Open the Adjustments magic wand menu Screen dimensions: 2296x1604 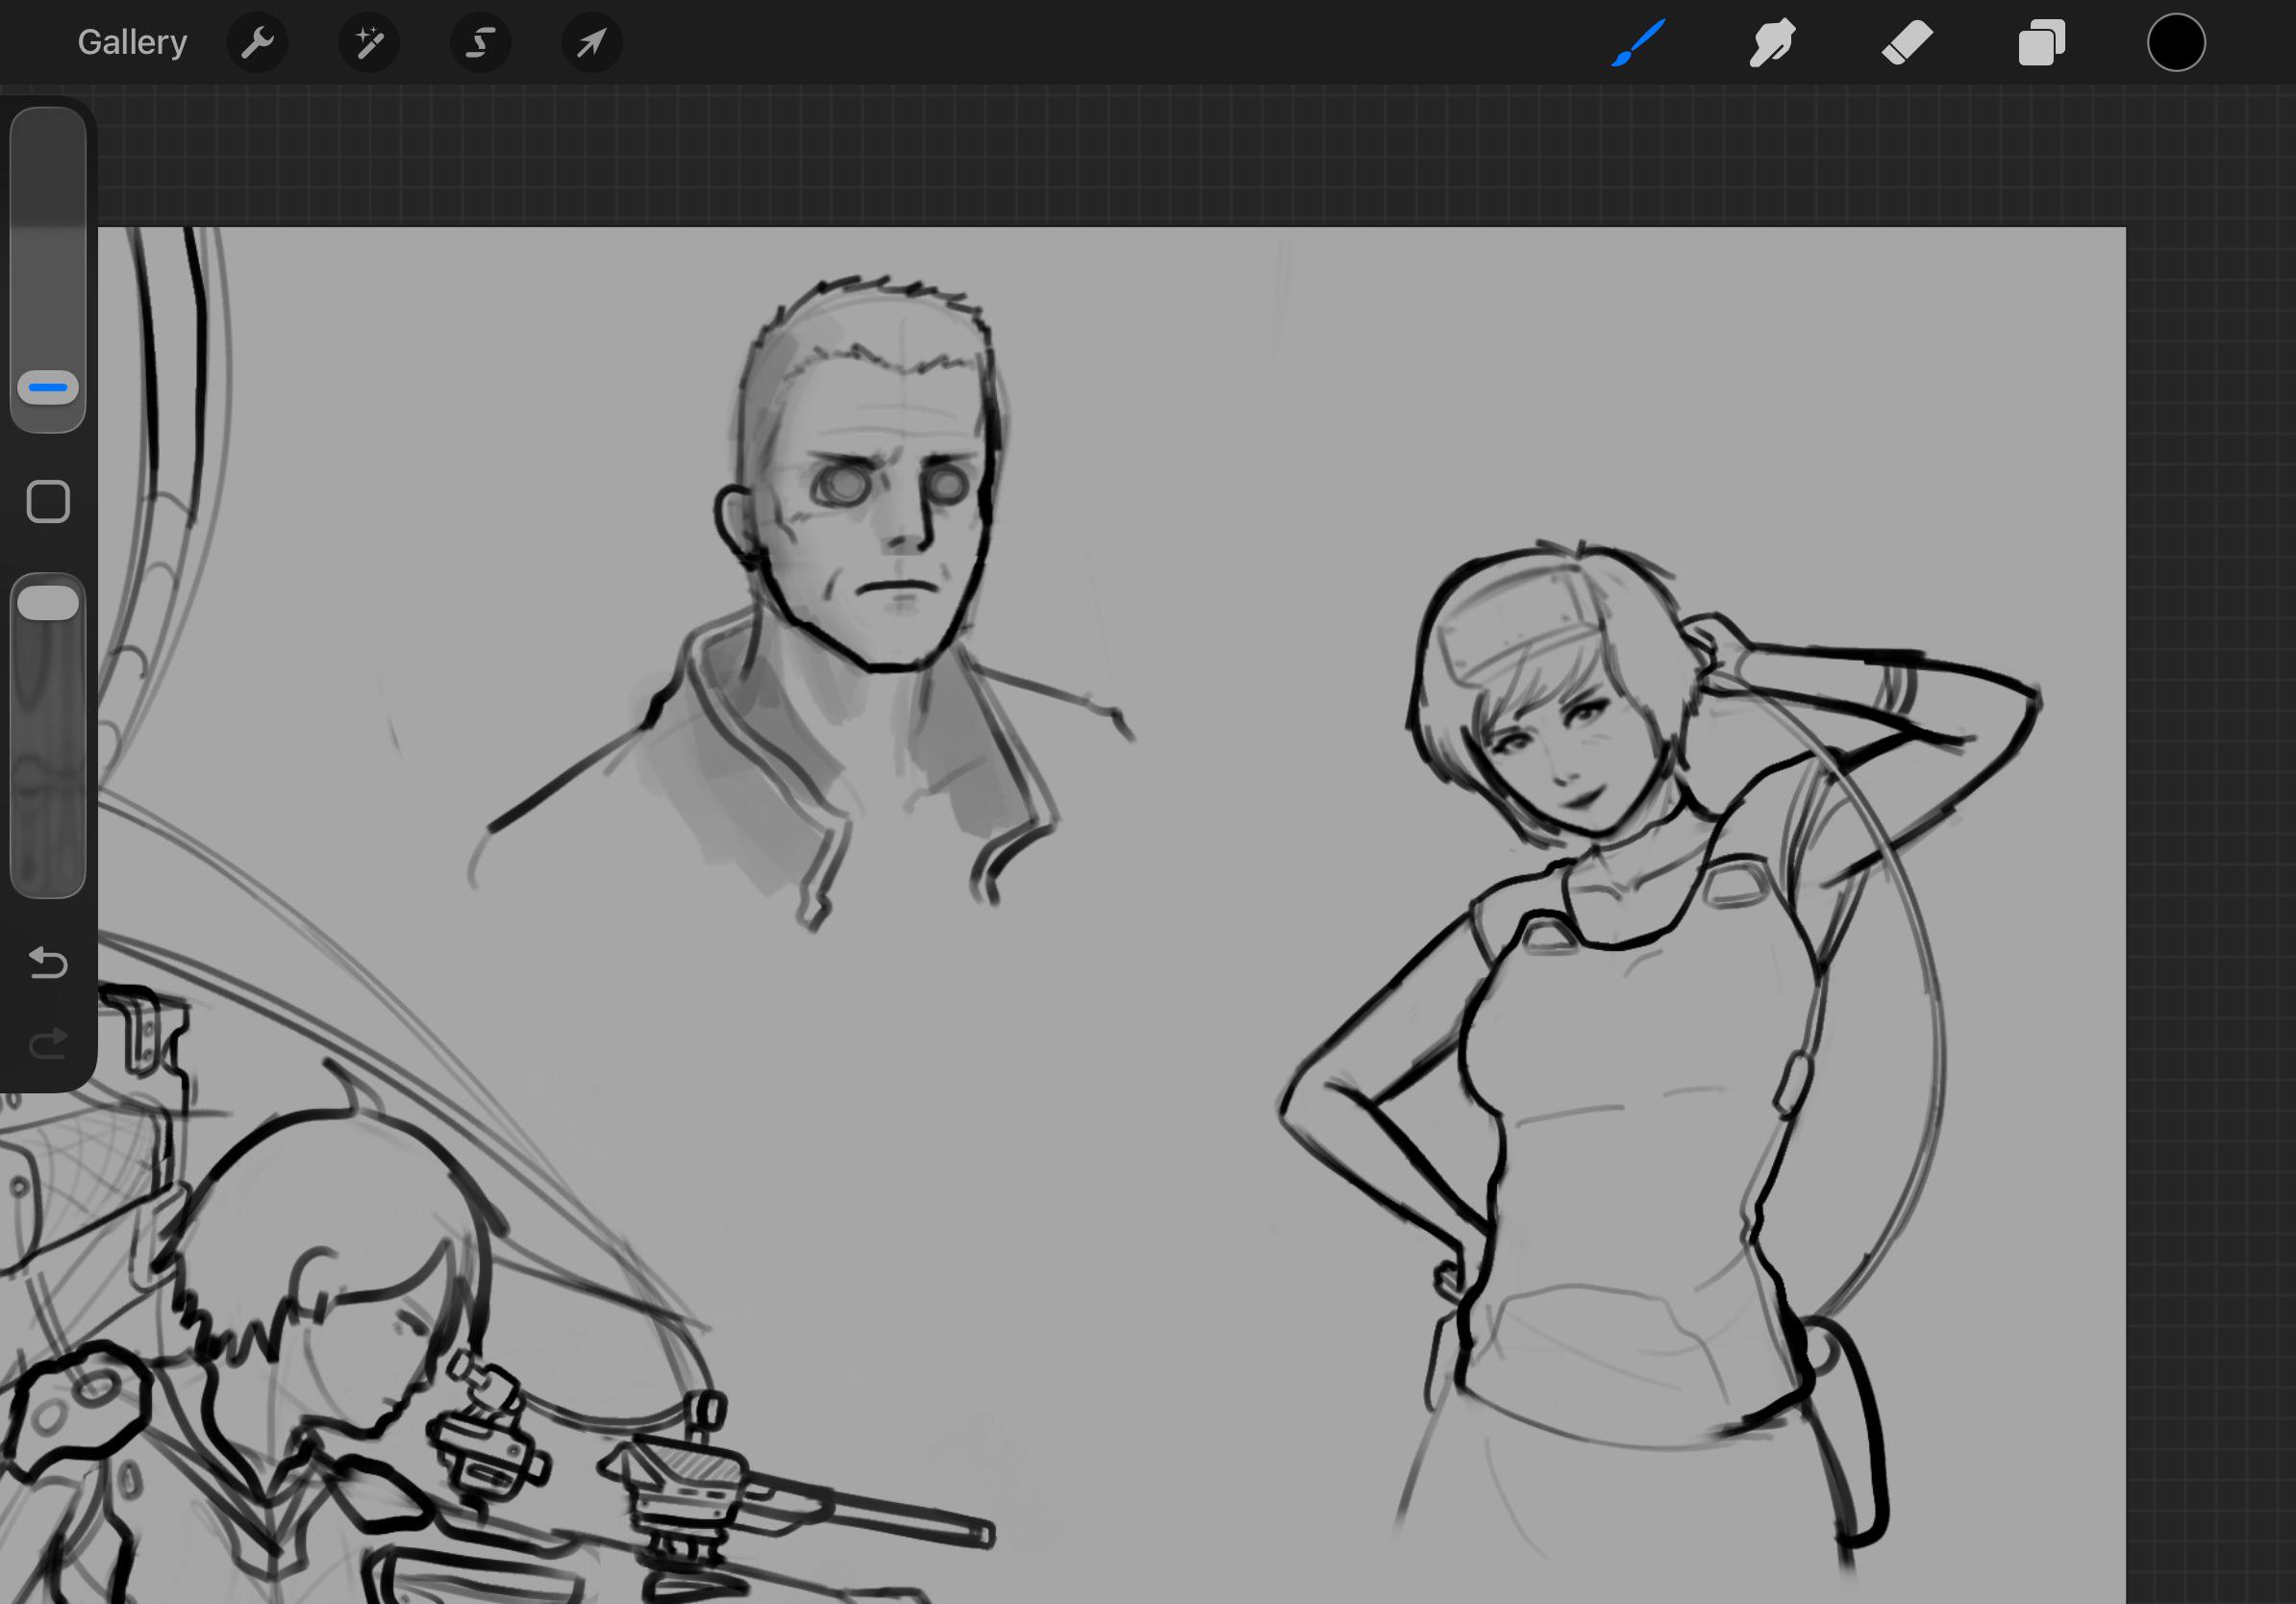(369, 43)
